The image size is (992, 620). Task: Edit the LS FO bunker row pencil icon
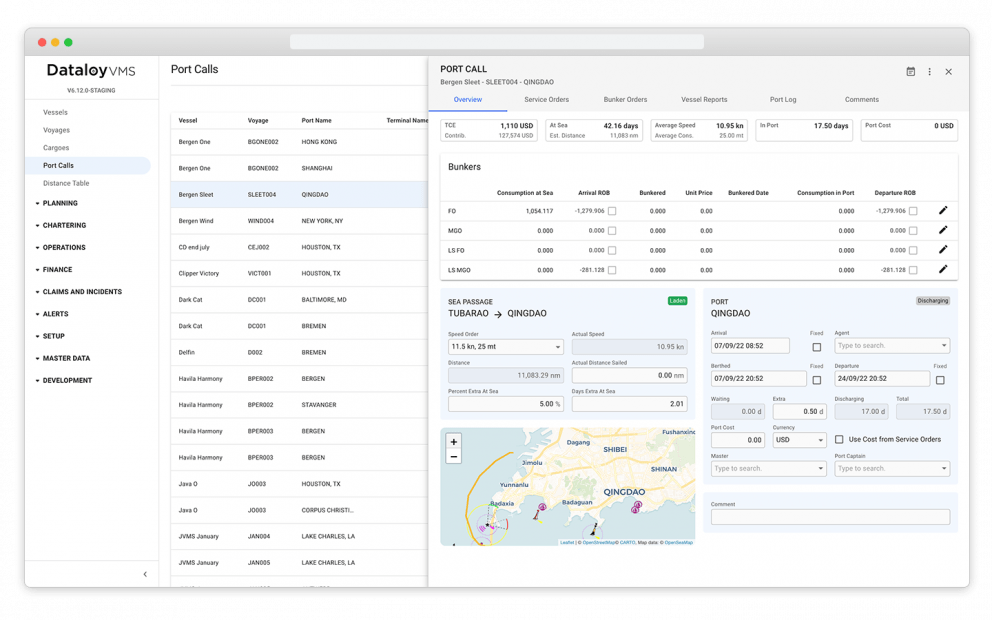pos(940,250)
